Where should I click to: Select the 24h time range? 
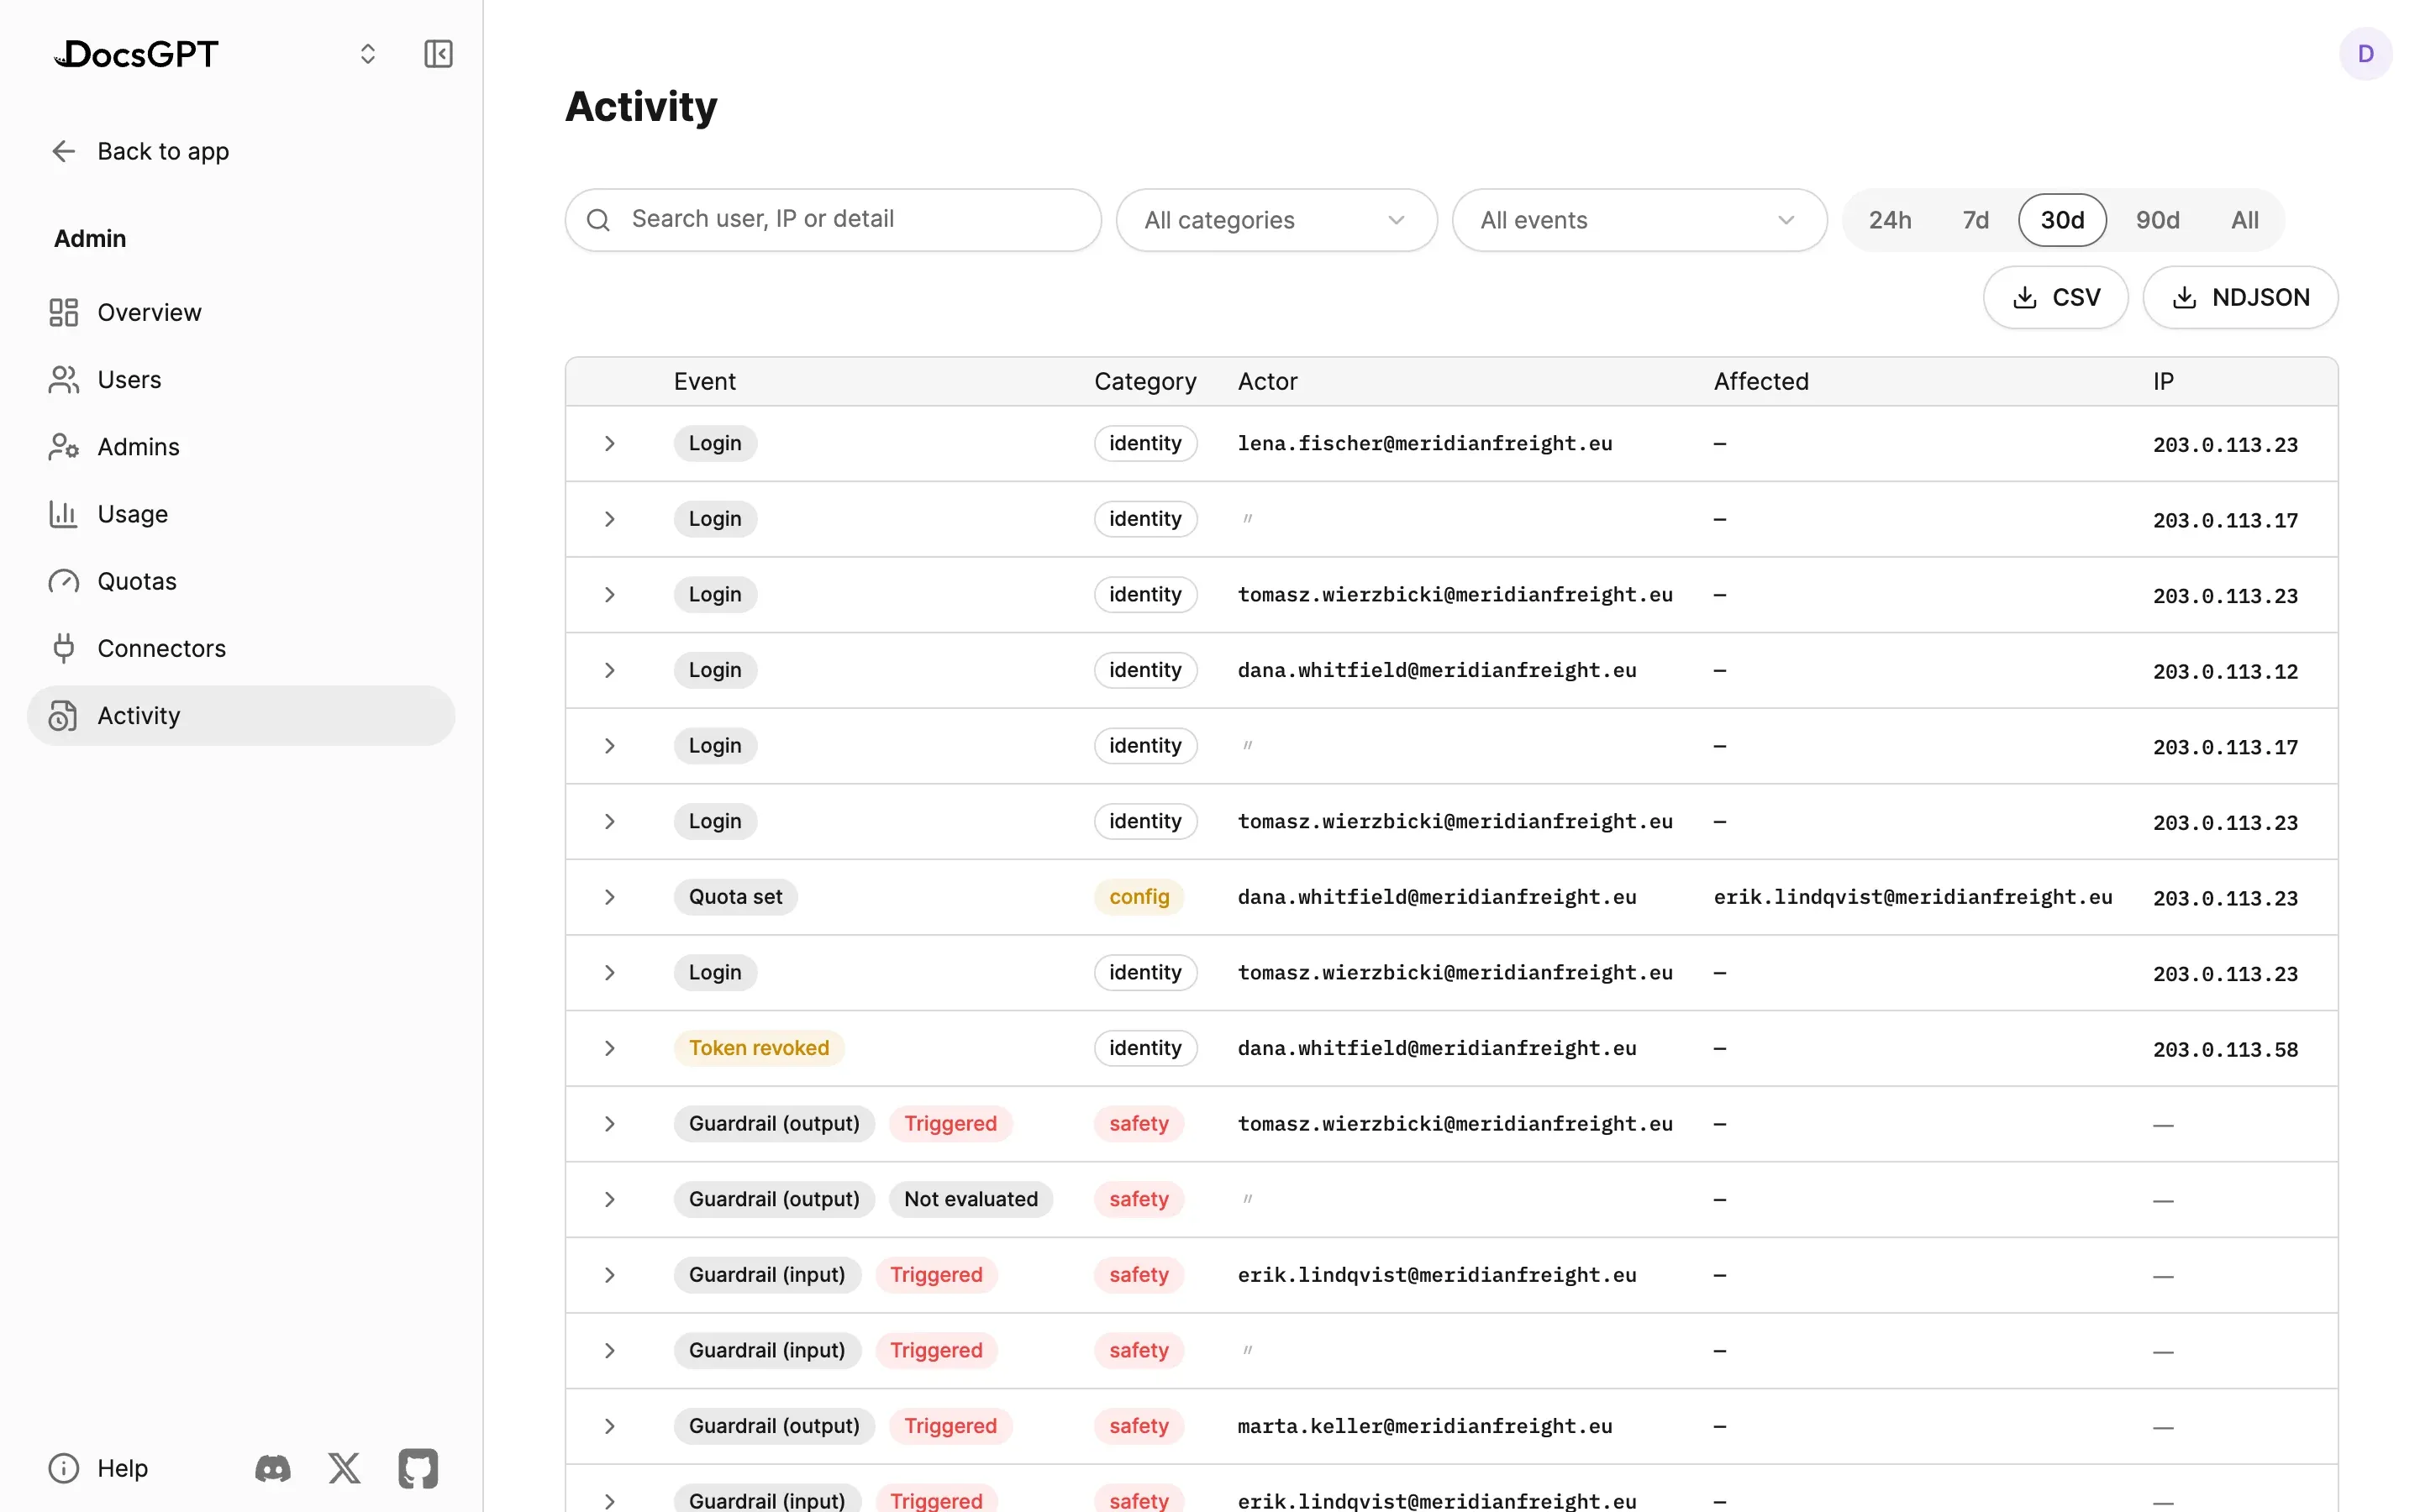[x=1889, y=220]
